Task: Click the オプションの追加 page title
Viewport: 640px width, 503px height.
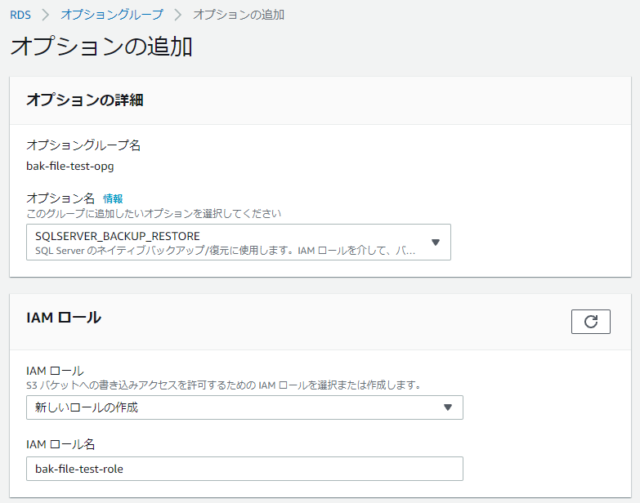Action: tap(101, 46)
